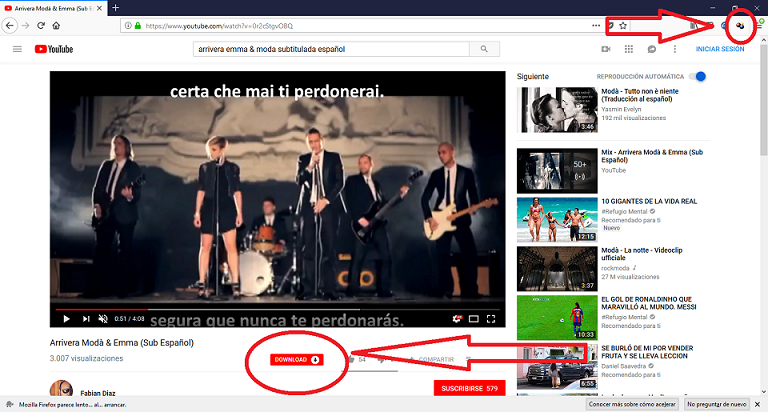Go back with the browser back arrow
The width and height of the screenshot is (768, 412).
pyautogui.click(x=10, y=25)
